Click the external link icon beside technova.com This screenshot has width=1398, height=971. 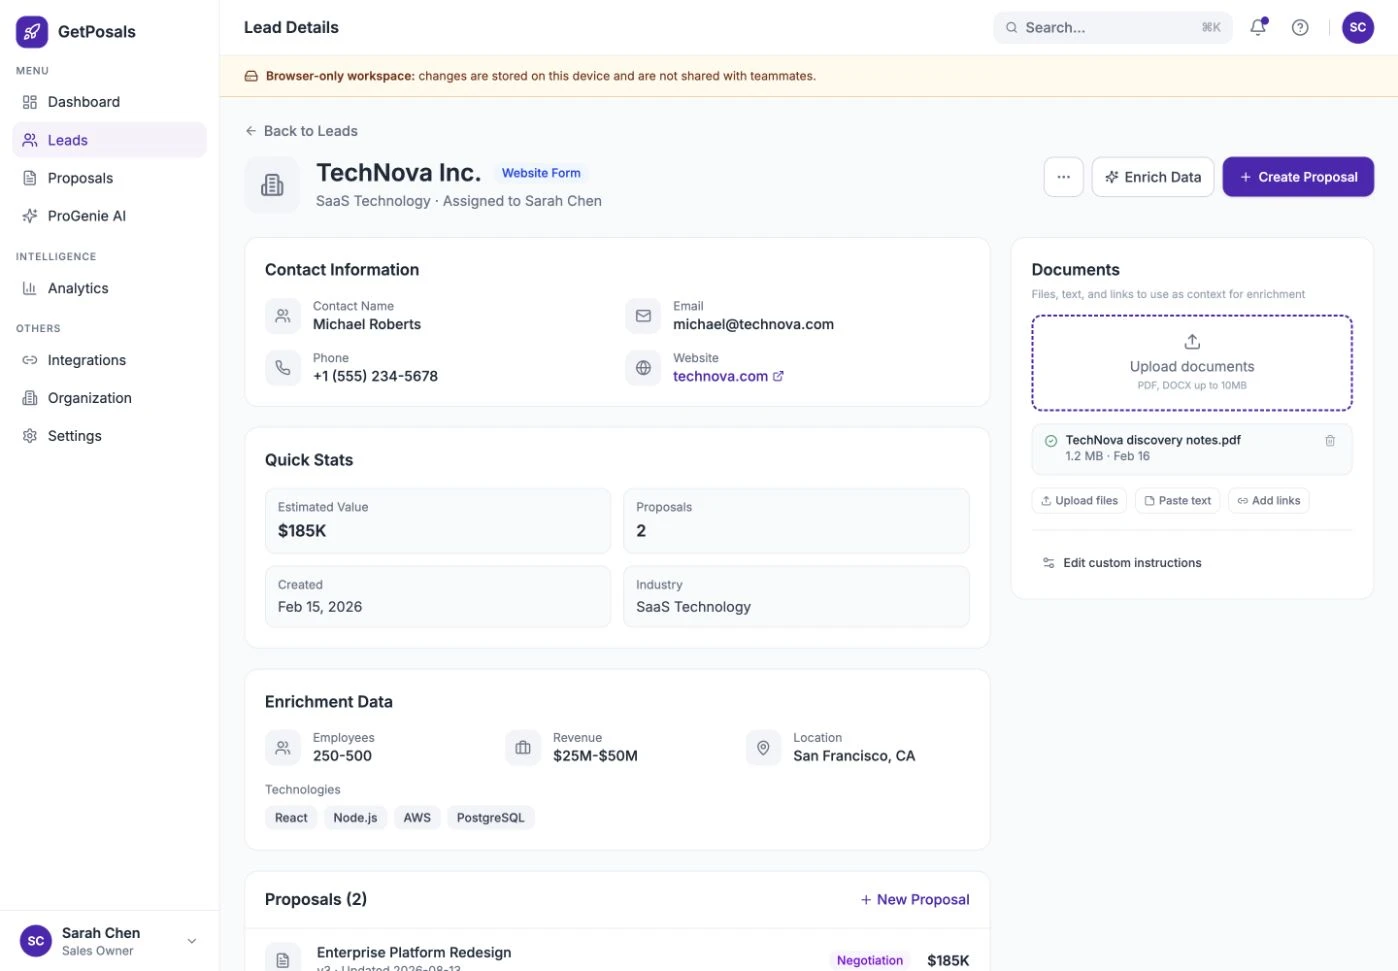click(779, 377)
